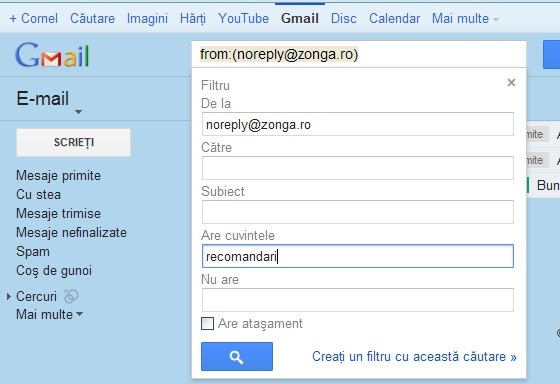The width and height of the screenshot is (560, 384).
Task: Expand 'Mai multe' in the left sidebar
Action: coord(49,314)
